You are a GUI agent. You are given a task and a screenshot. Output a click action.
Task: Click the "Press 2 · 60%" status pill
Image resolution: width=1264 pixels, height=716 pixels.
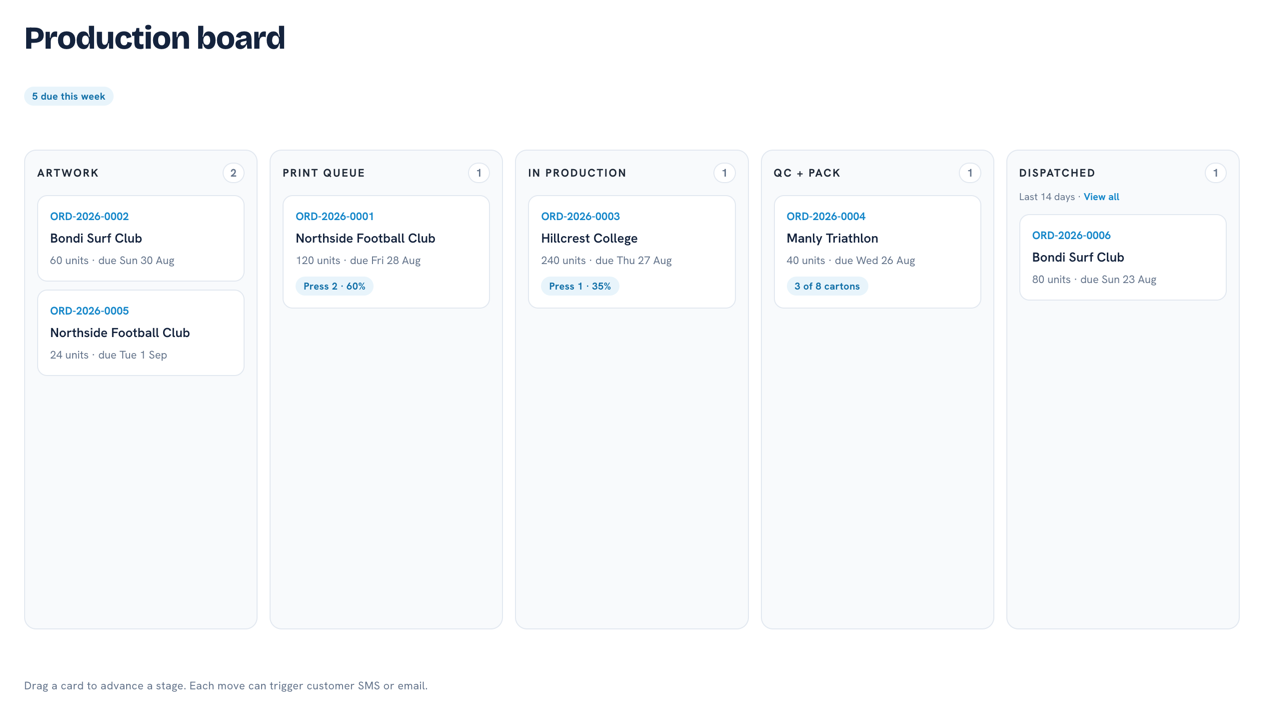(334, 286)
